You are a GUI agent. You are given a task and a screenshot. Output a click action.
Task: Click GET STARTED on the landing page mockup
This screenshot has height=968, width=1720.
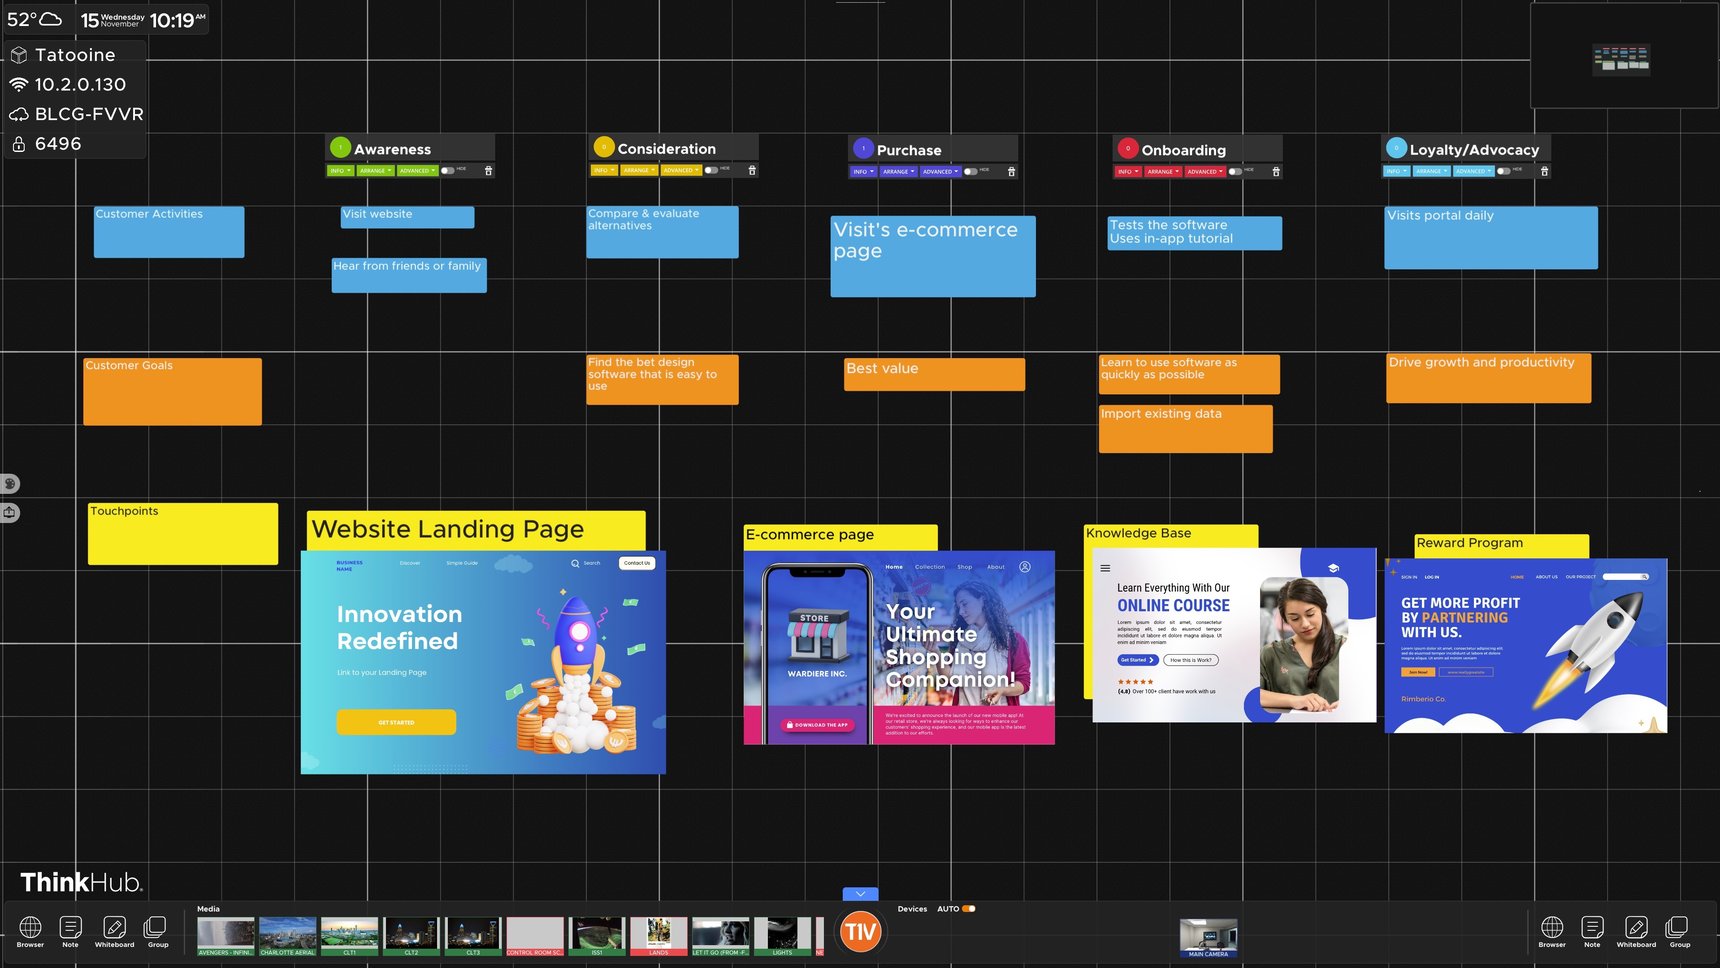pyautogui.click(x=396, y=721)
